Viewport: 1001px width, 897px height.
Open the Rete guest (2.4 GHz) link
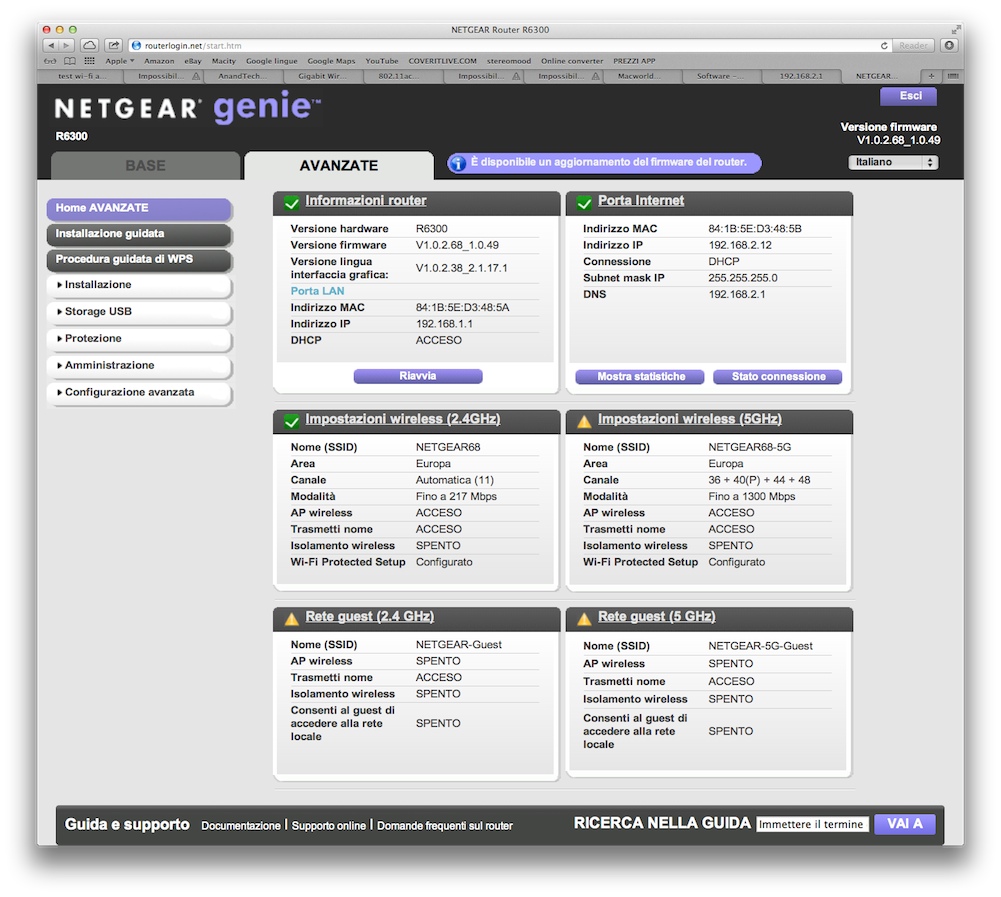point(370,616)
